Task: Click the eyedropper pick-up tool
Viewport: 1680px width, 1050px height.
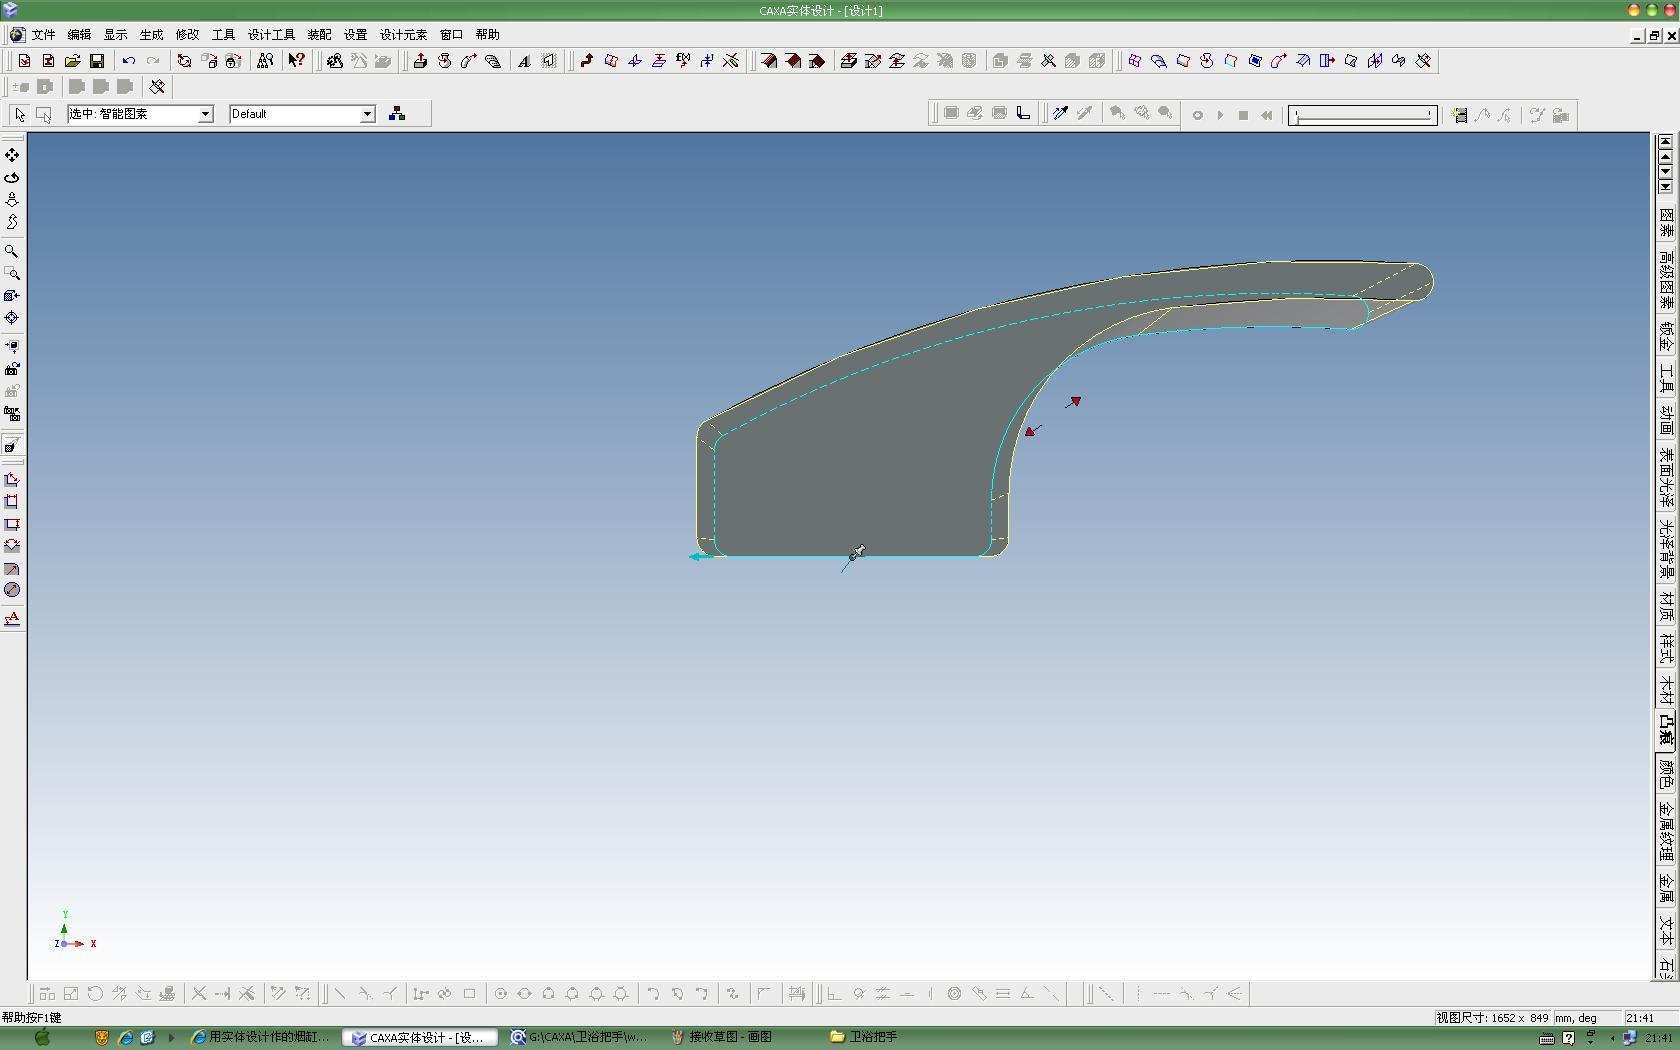Action: pyautogui.click(x=1060, y=114)
